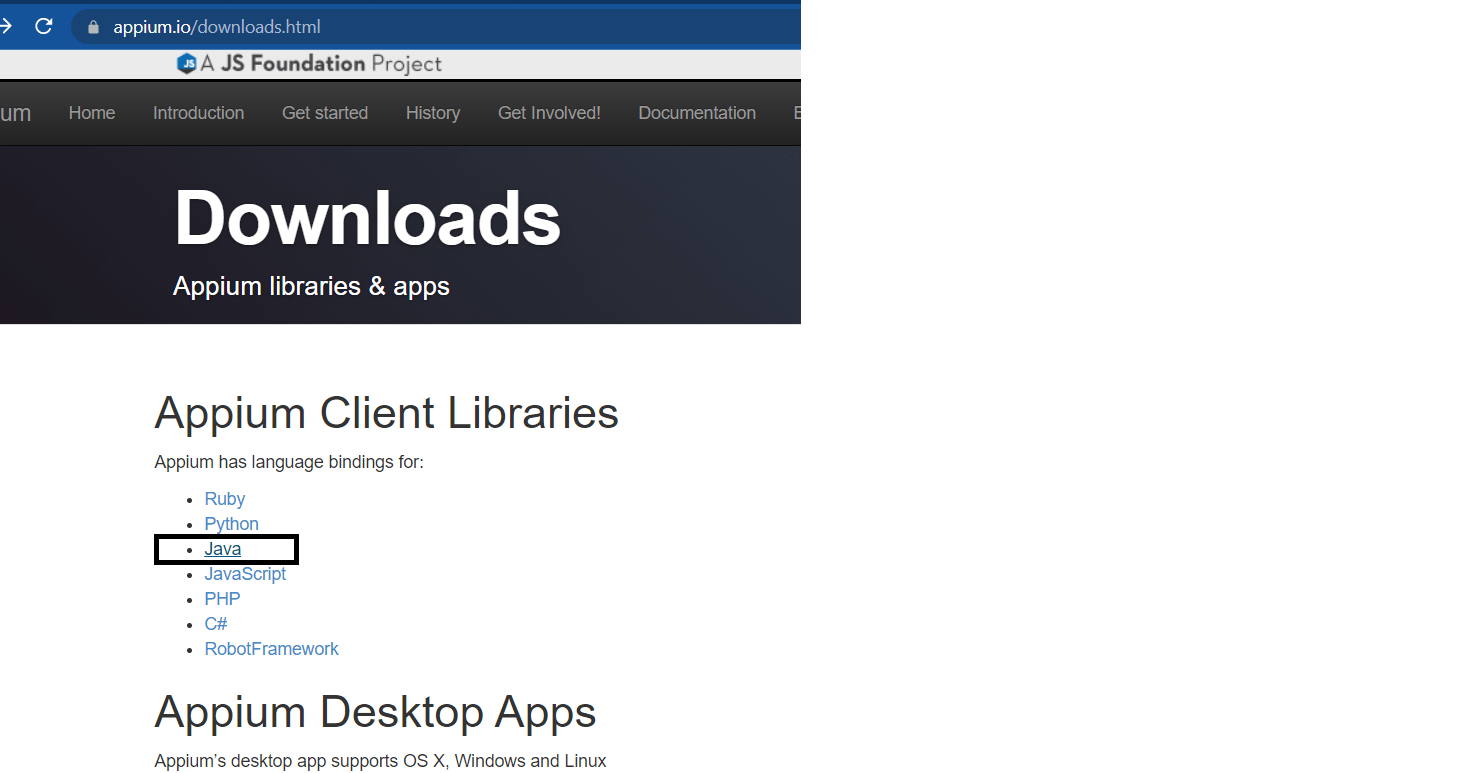1460x773 pixels.
Task: Open the History navigation item
Action: click(x=432, y=113)
